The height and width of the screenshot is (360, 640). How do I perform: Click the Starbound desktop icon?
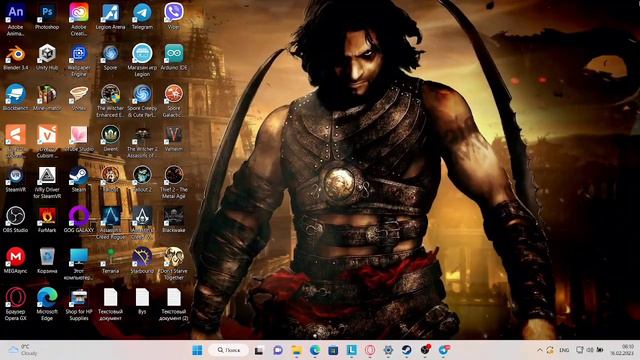[142, 260]
